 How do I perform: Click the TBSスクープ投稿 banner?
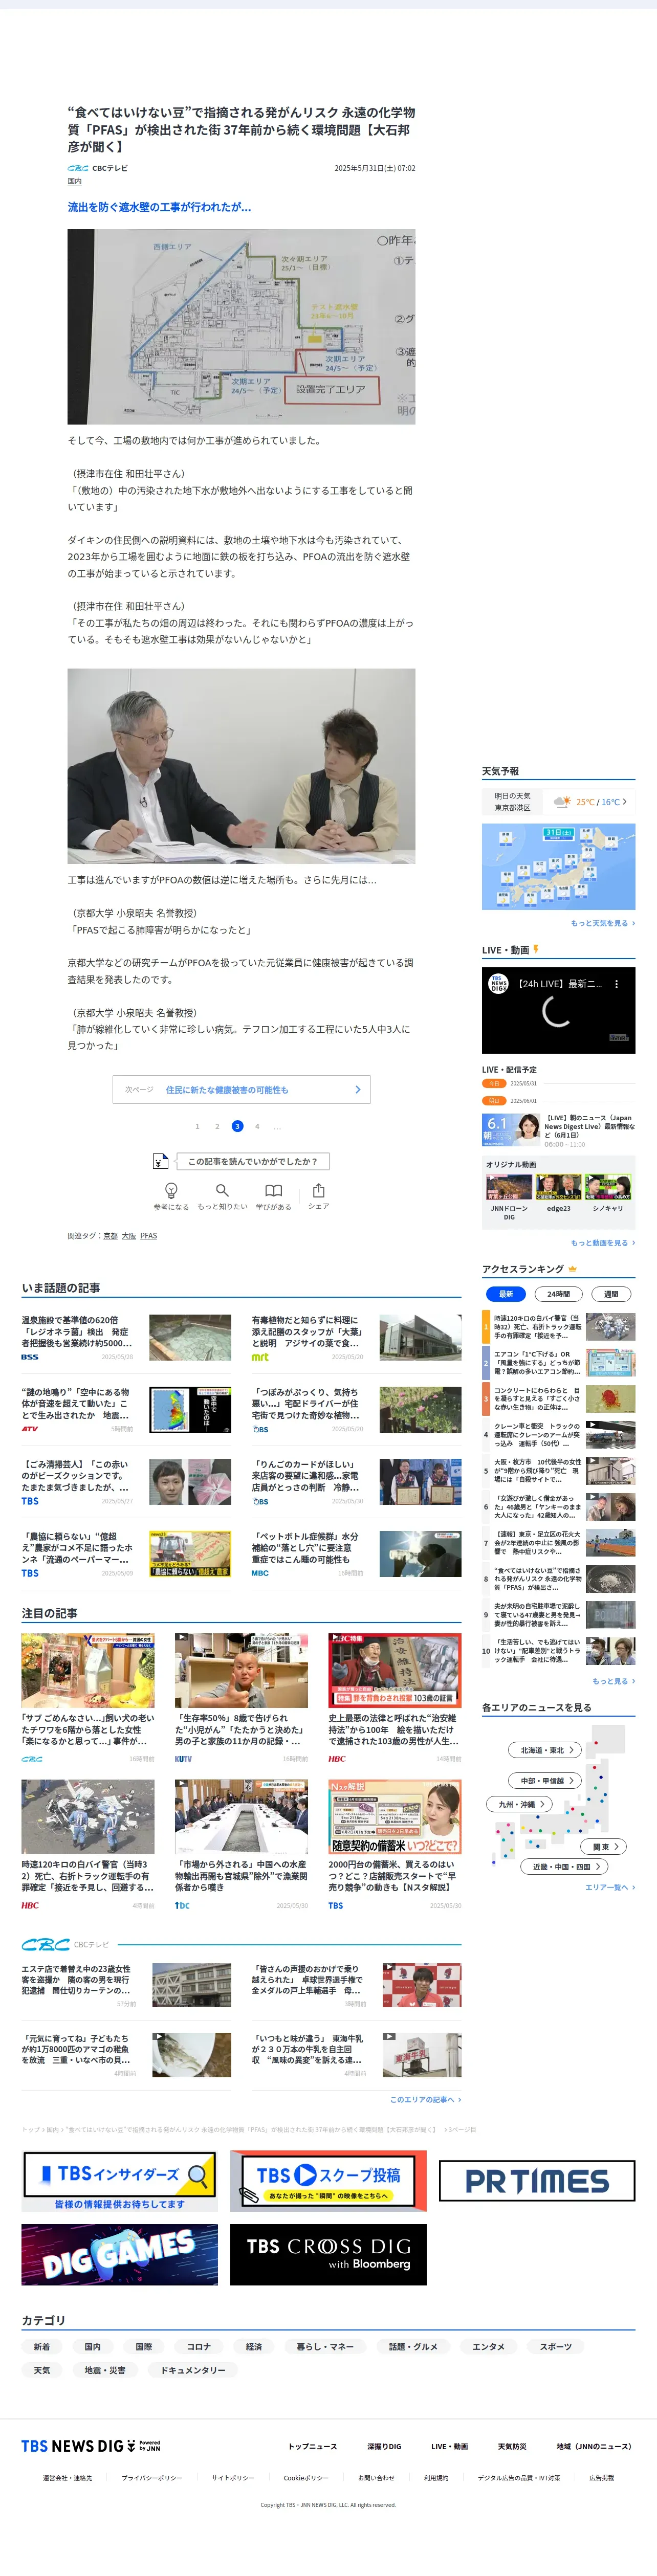point(328,2182)
